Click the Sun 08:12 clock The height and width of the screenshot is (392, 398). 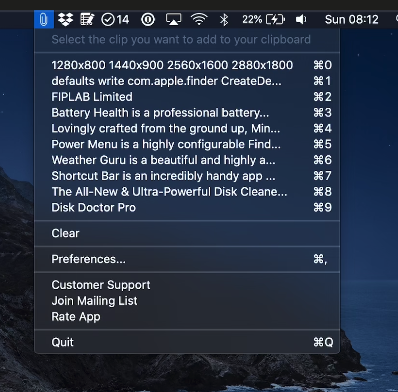pos(352,20)
